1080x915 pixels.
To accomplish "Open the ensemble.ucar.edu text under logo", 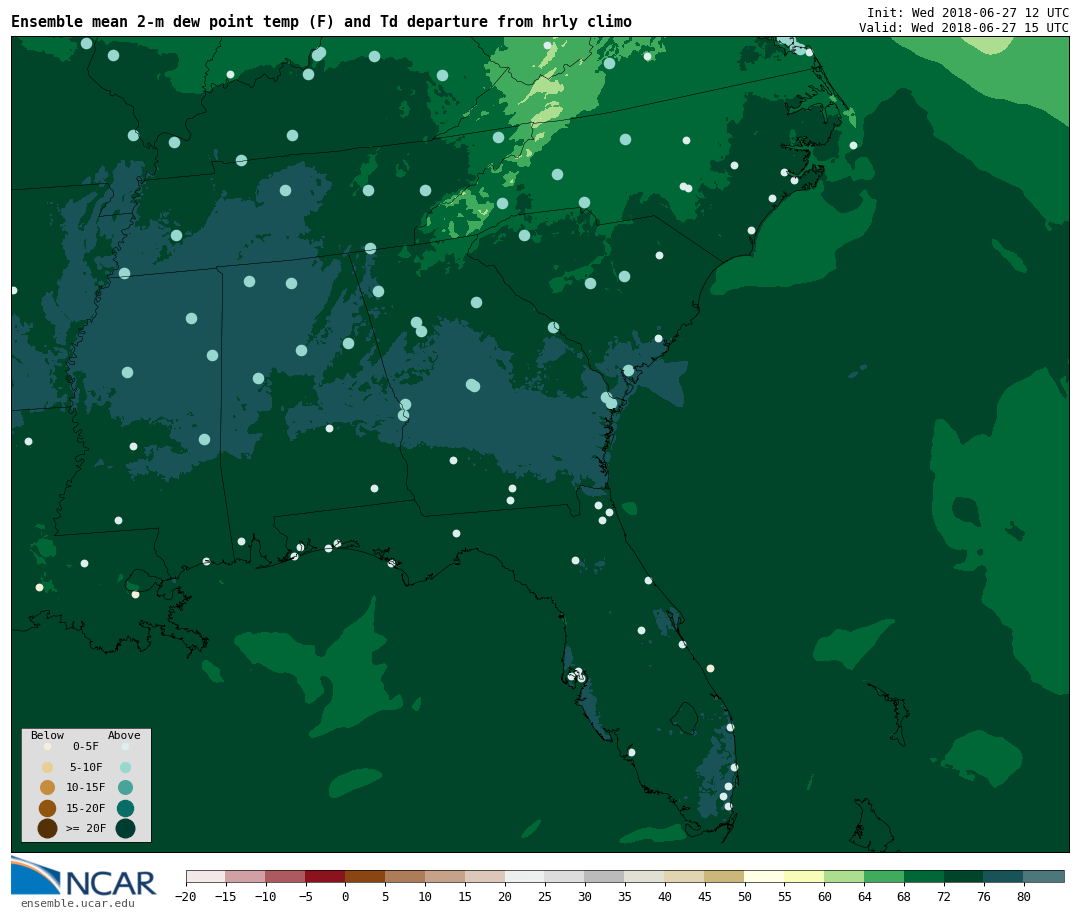I will (78, 903).
